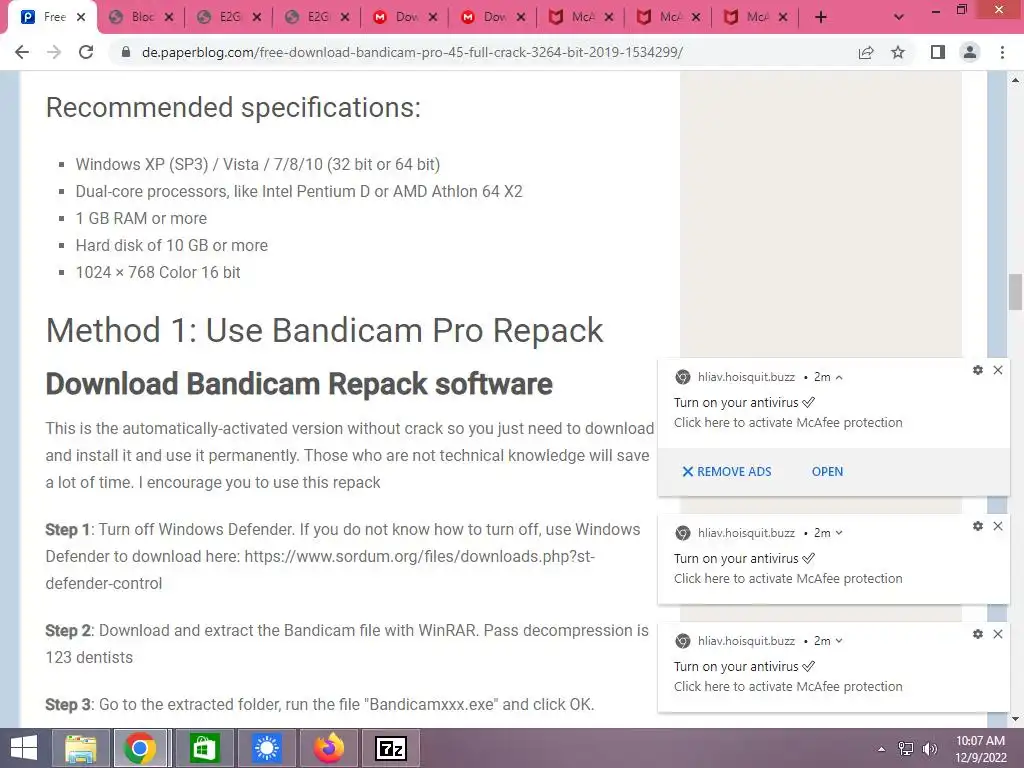The image size is (1024, 768).
Task: Open settings gear of middle notification
Action: tap(978, 526)
